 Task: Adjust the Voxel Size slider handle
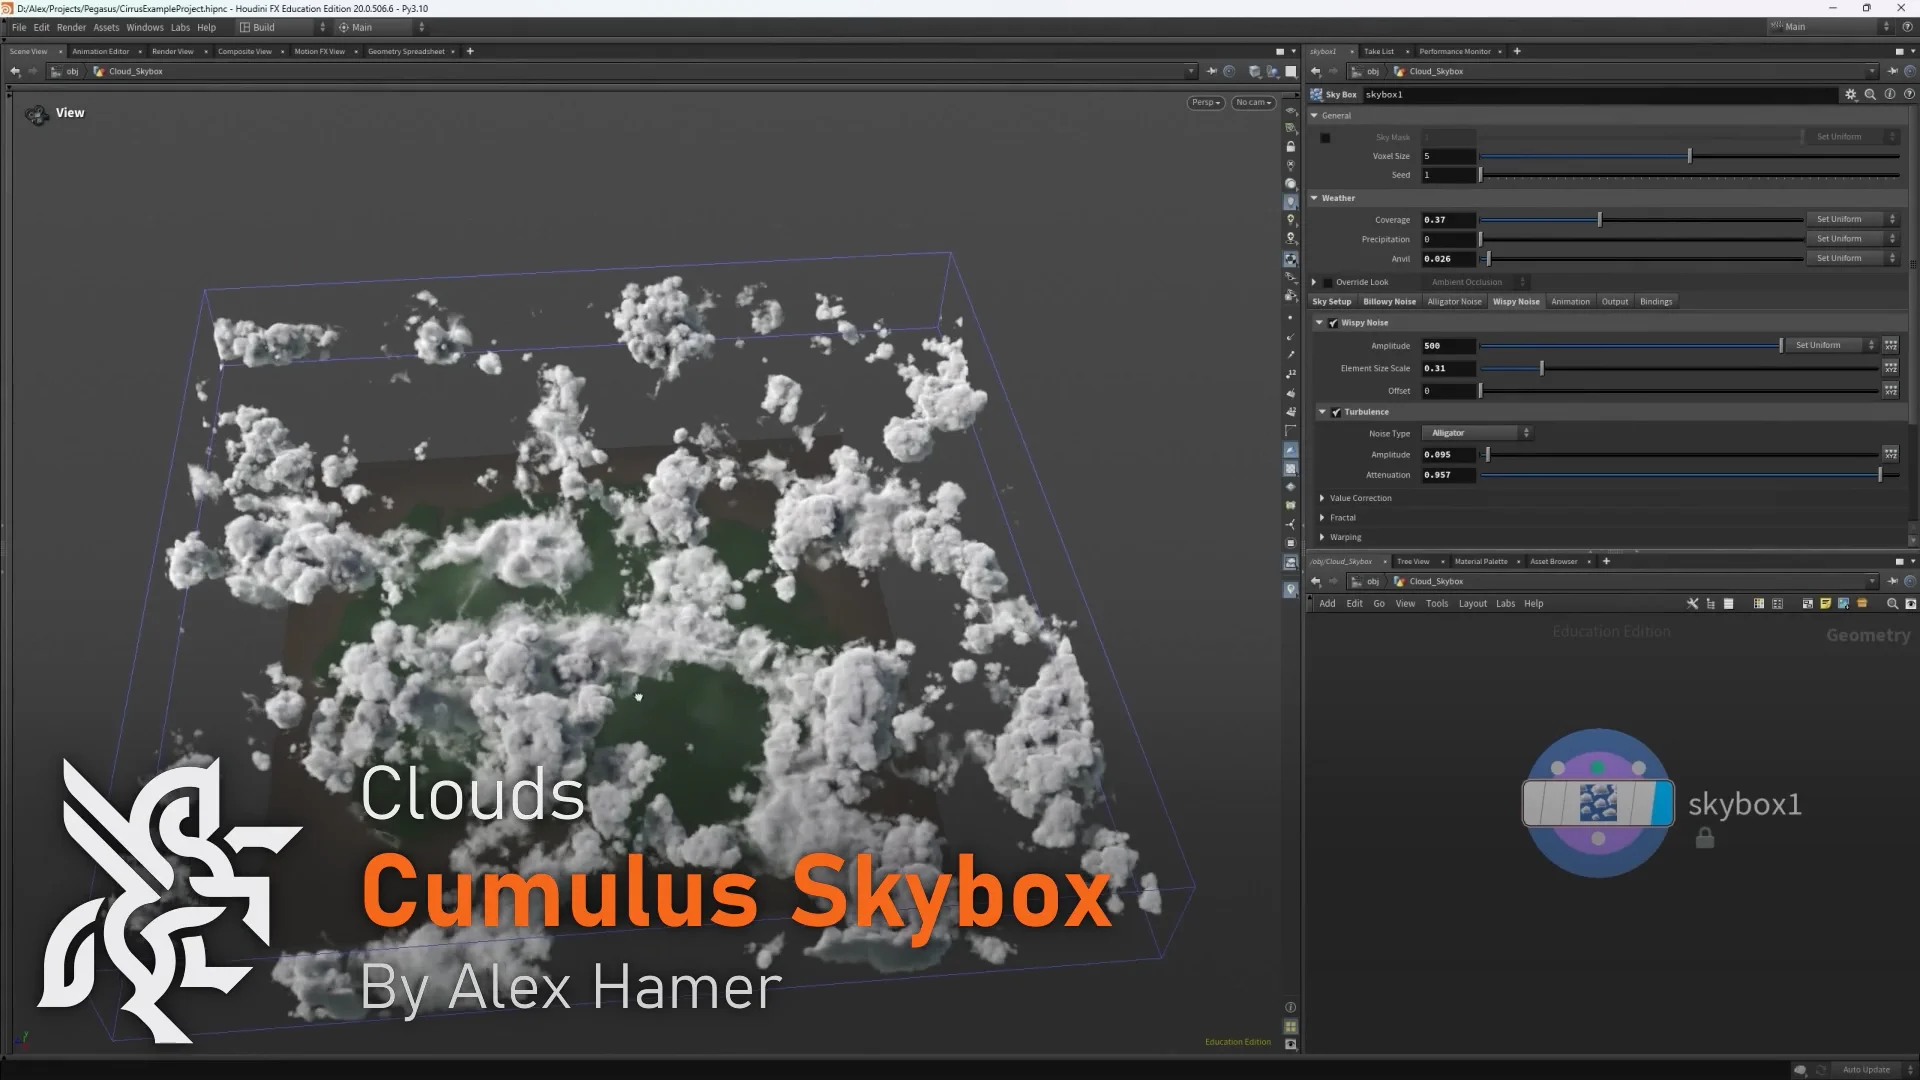(1689, 156)
